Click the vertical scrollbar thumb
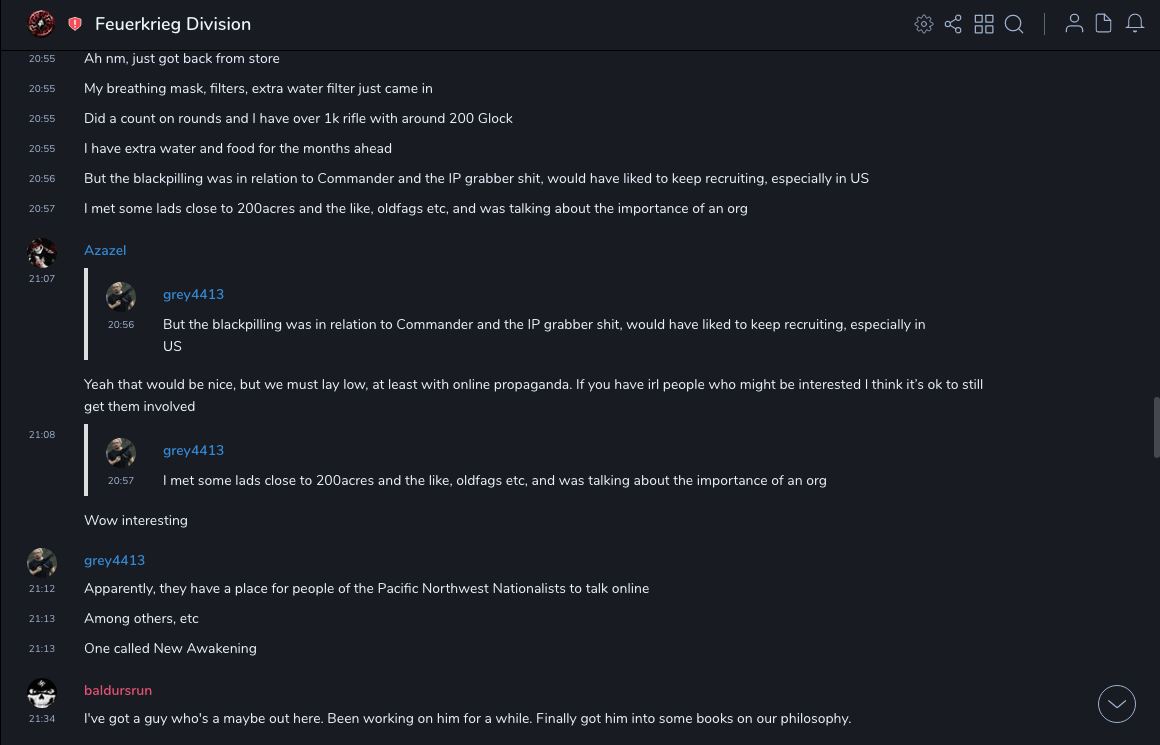Image resolution: width=1160 pixels, height=745 pixels. (x=1156, y=427)
